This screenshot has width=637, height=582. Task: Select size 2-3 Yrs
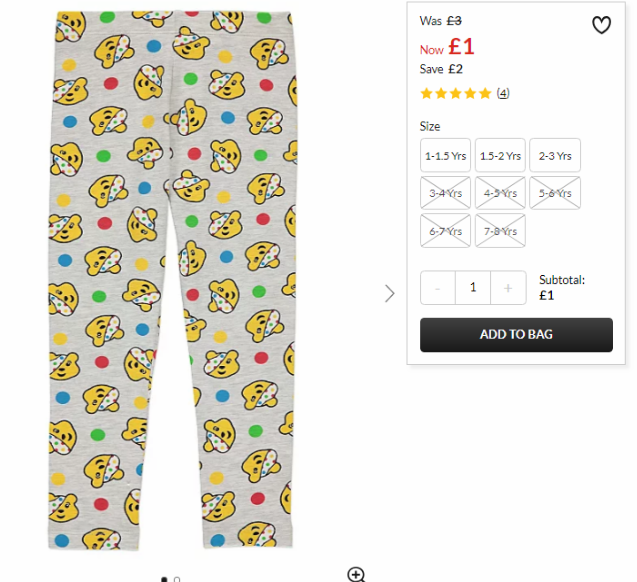click(x=555, y=156)
